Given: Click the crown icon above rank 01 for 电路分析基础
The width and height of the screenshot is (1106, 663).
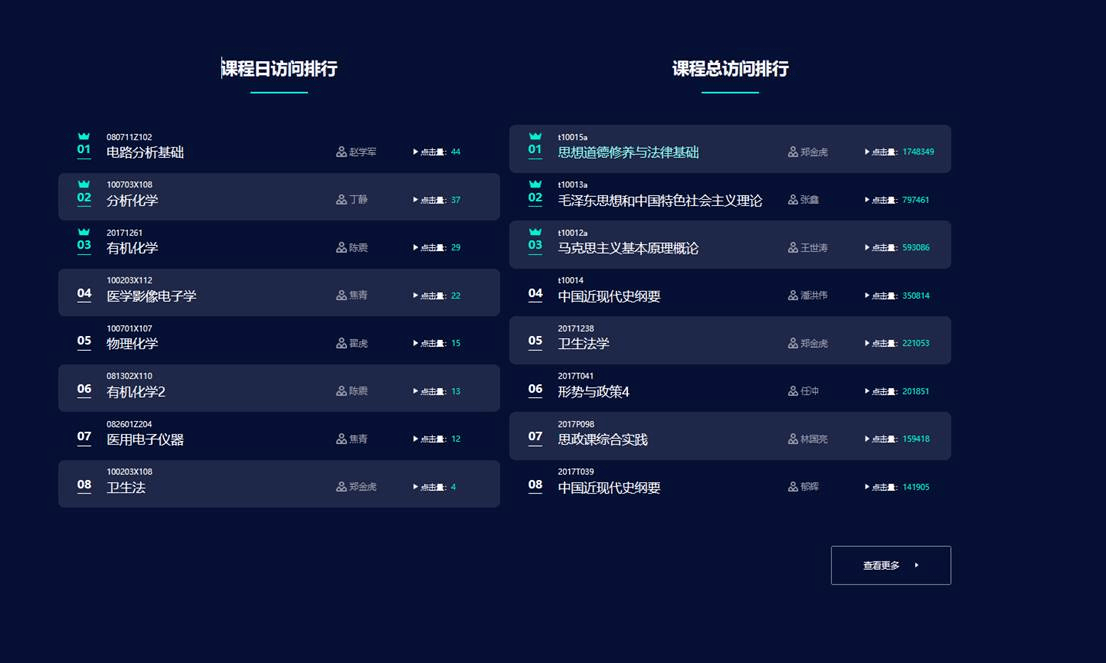Looking at the screenshot, I should click(84, 136).
